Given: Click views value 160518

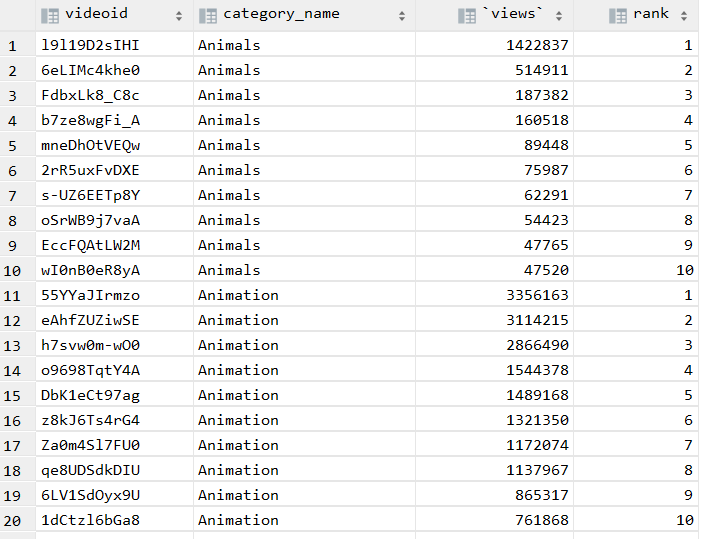Looking at the screenshot, I should (x=542, y=120).
